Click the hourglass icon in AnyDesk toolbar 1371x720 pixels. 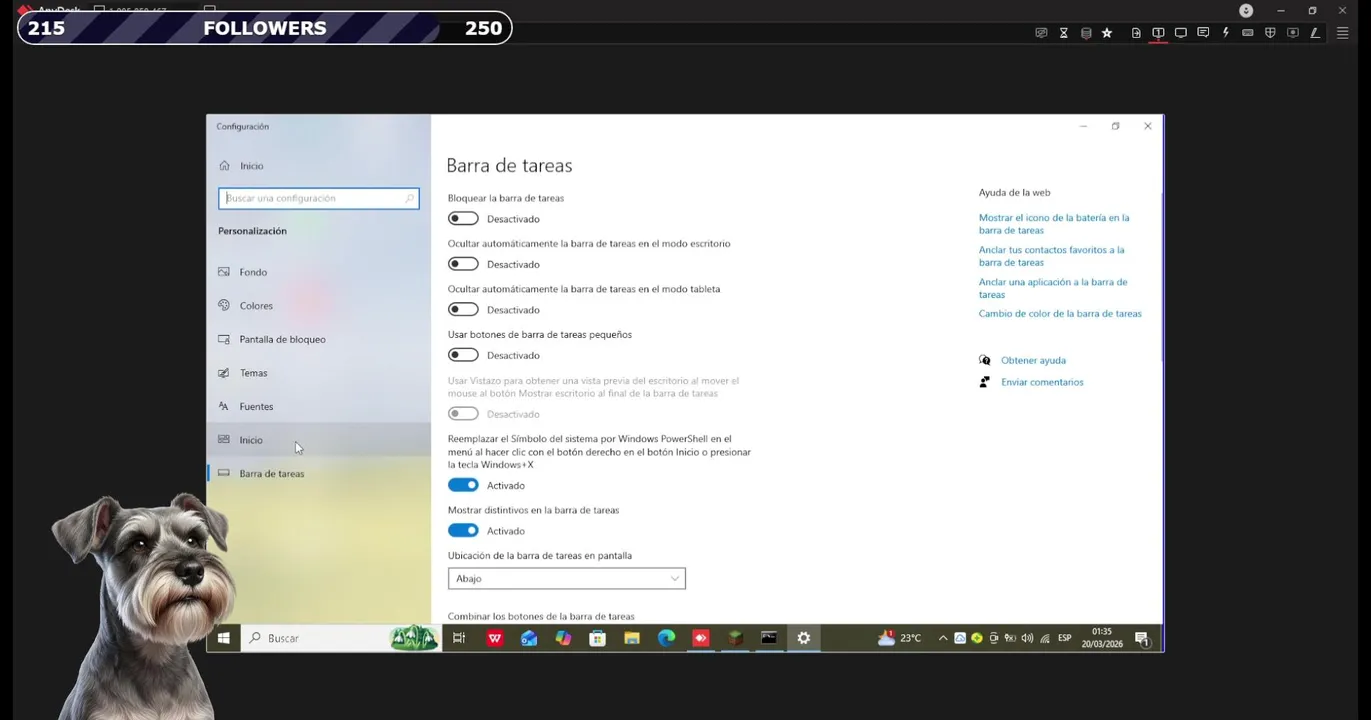(x=1064, y=33)
